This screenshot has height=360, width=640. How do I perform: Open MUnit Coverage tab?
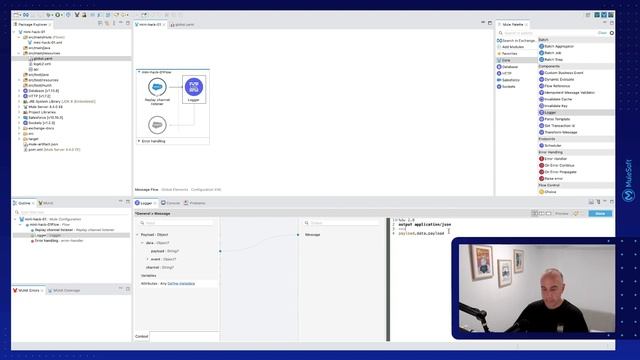(64, 290)
